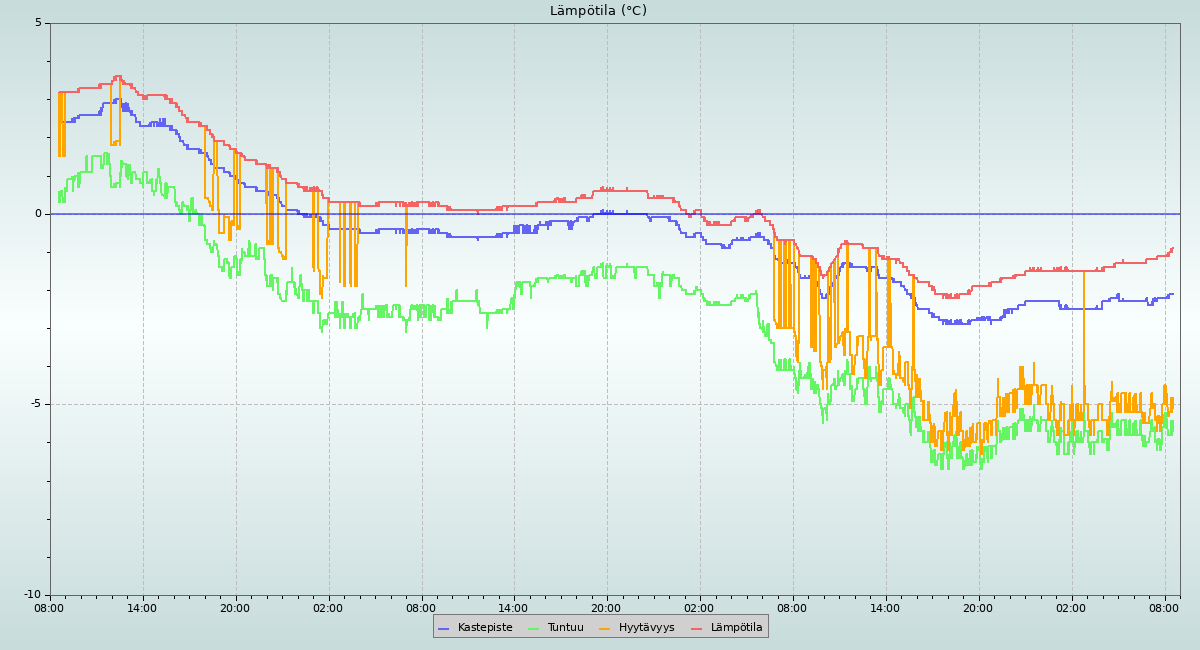The height and width of the screenshot is (650, 1200).
Task: Click red line marker beside Lämpötila
Action: [697, 628]
